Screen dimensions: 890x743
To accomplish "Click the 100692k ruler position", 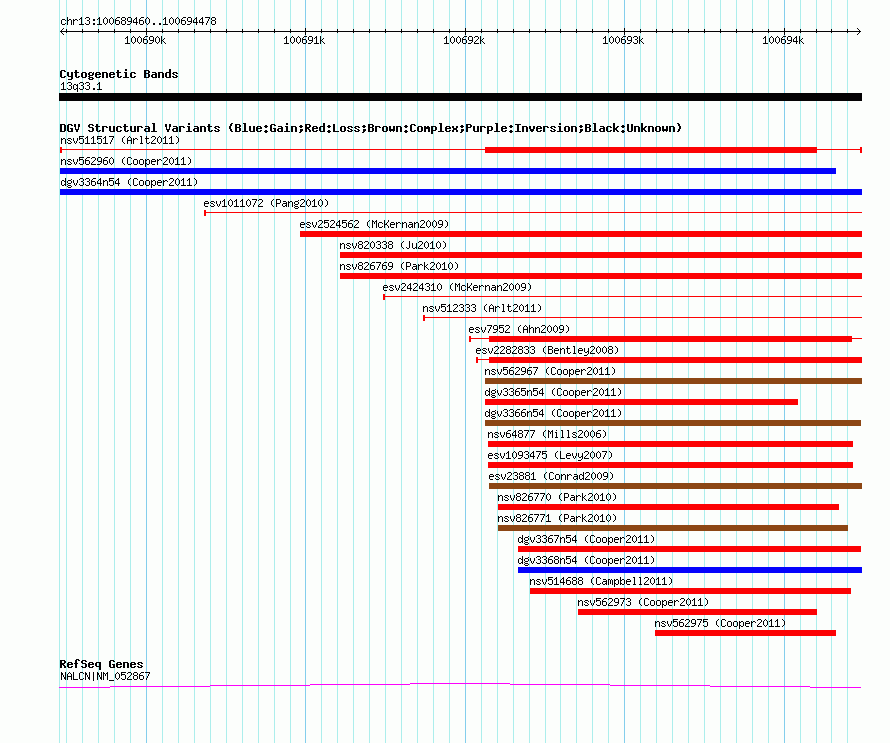I will [464, 40].
